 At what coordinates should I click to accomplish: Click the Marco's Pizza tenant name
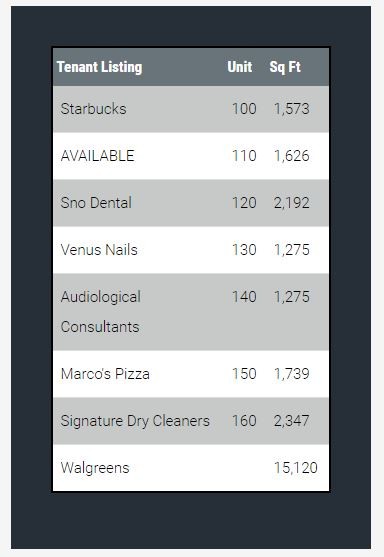105,374
